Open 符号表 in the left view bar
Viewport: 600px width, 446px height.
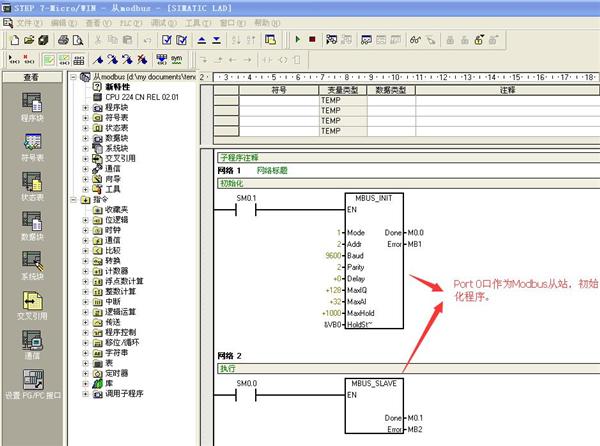pos(32,147)
